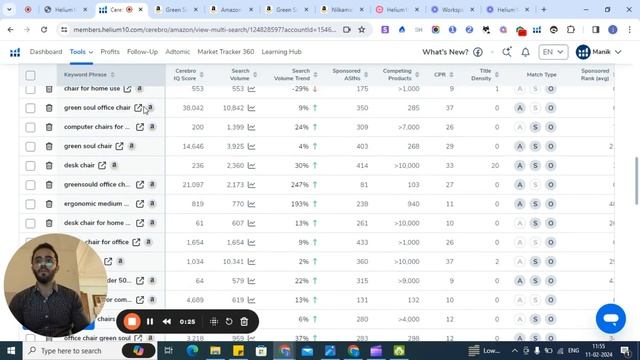
Task: Expand the Tools menu
Action: (x=81, y=52)
